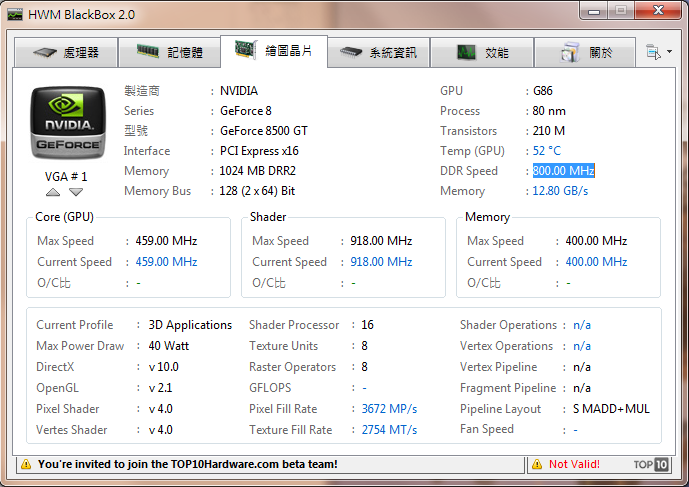Viewport: 689px width, 487px height.
Task: Click the GeForce 8500 GT model text
Action: pos(264,131)
